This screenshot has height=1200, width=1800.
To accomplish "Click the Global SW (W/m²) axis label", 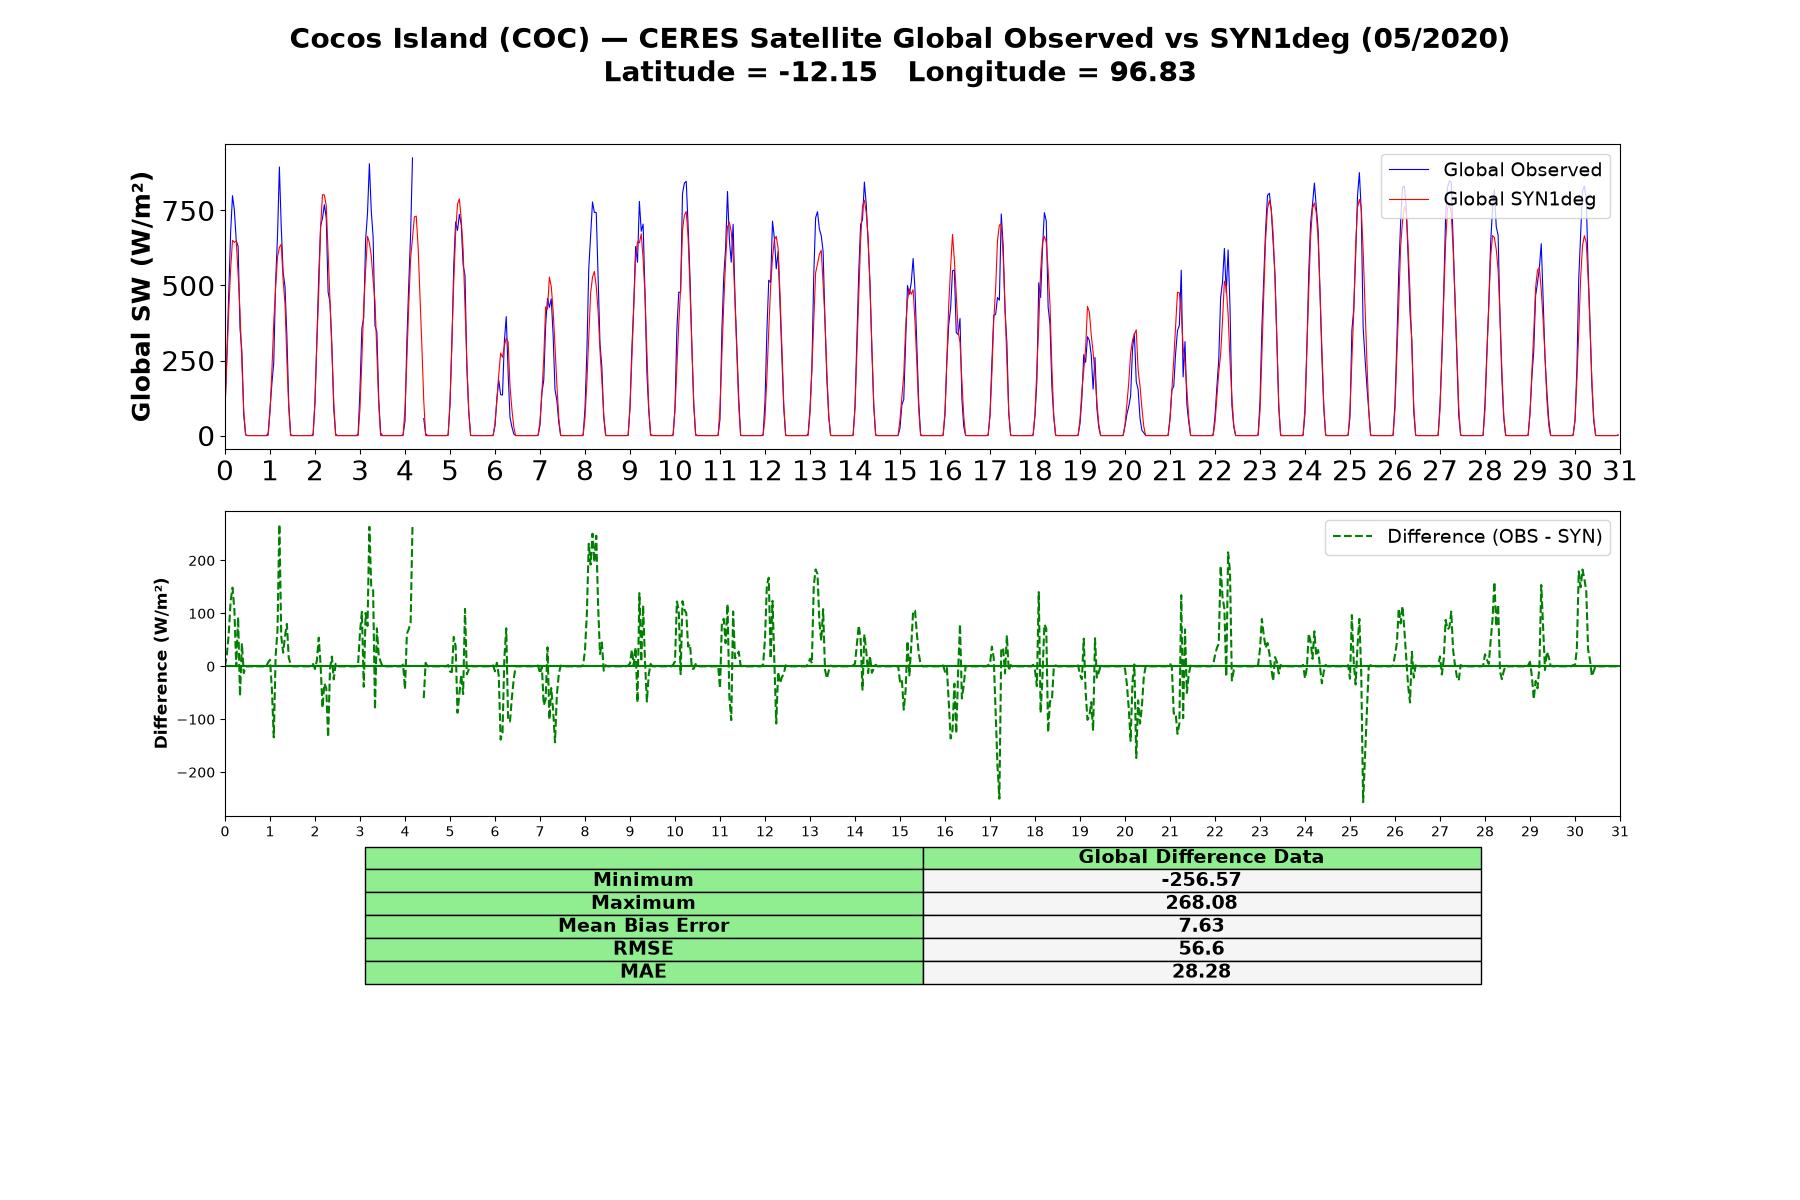I will [x=141, y=297].
